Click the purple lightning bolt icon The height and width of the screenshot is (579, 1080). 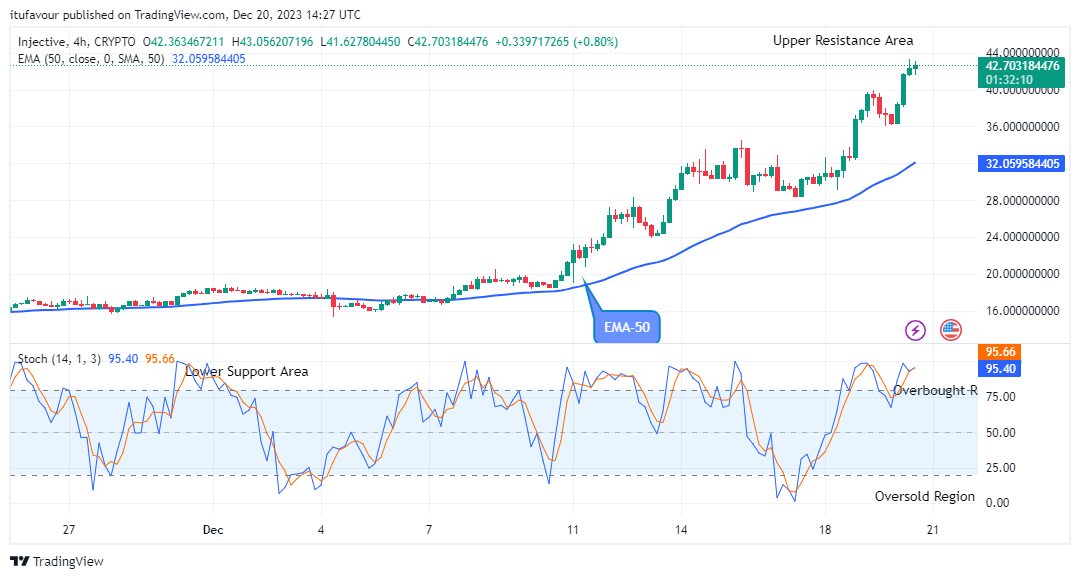[x=914, y=329]
